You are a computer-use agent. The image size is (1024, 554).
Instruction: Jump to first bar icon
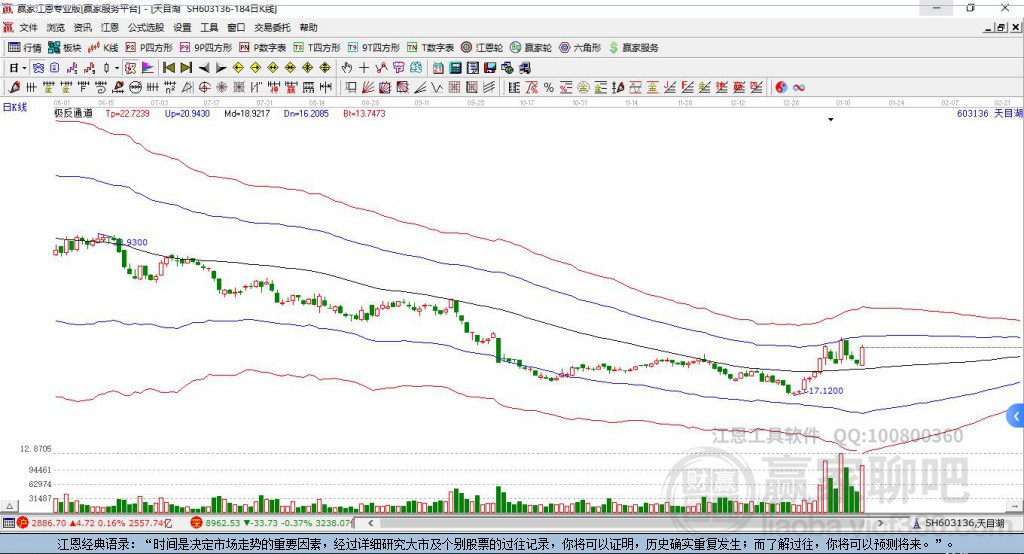click(x=168, y=68)
